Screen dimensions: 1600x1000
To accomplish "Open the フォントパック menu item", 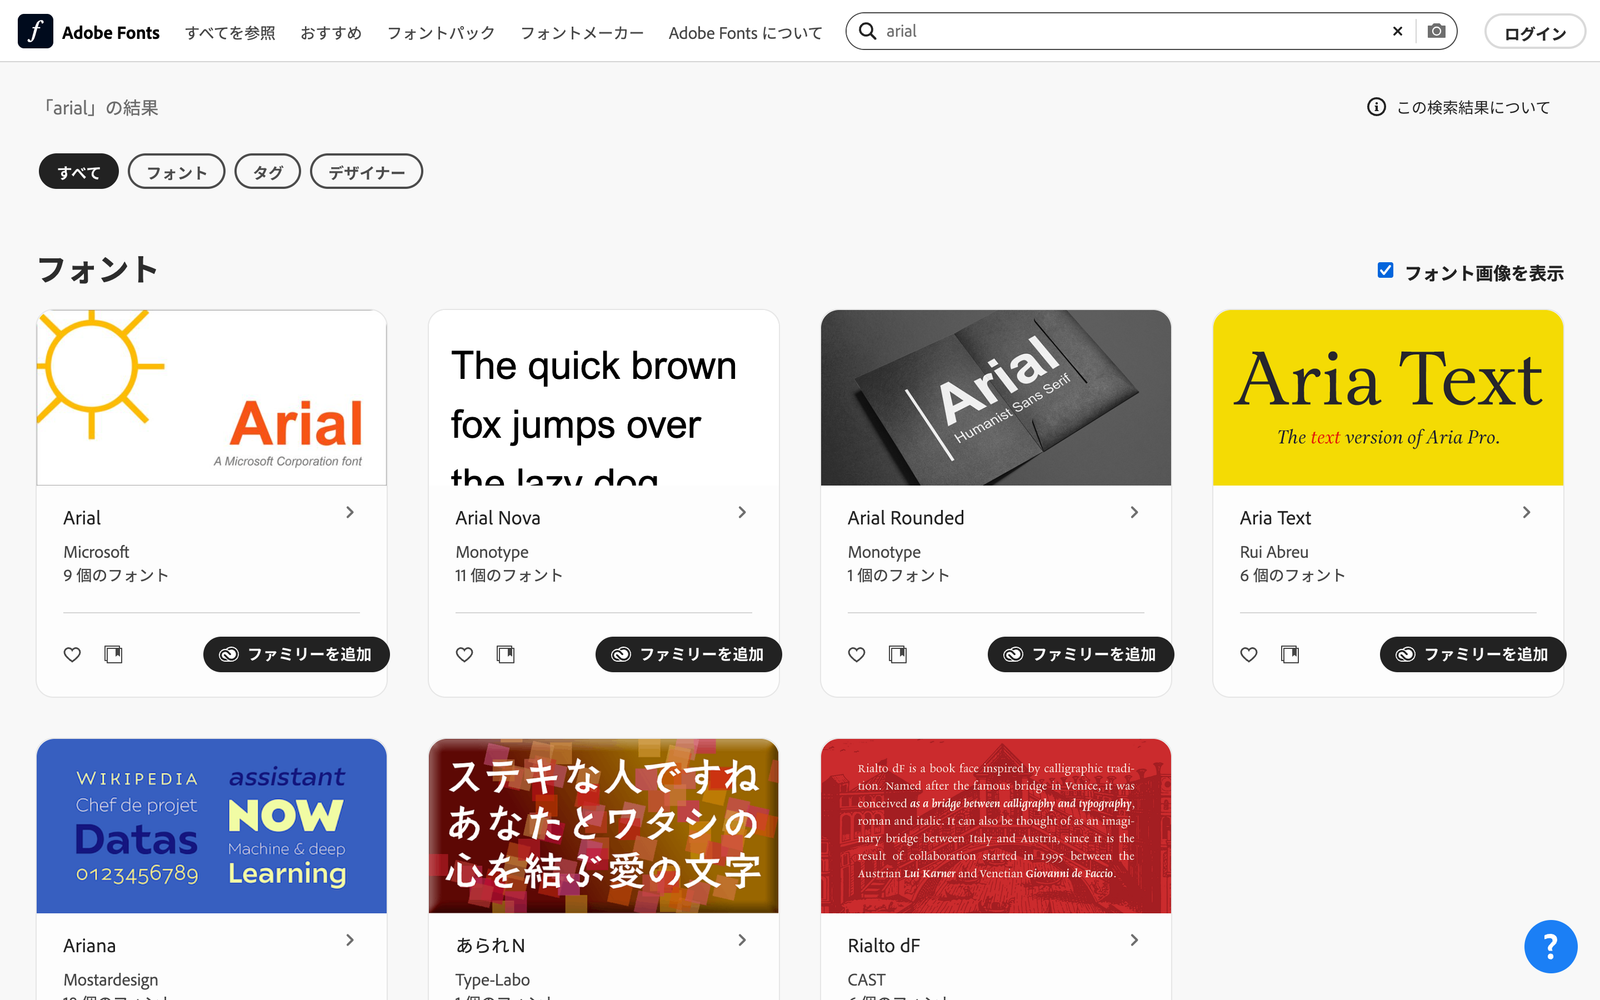I will [441, 33].
